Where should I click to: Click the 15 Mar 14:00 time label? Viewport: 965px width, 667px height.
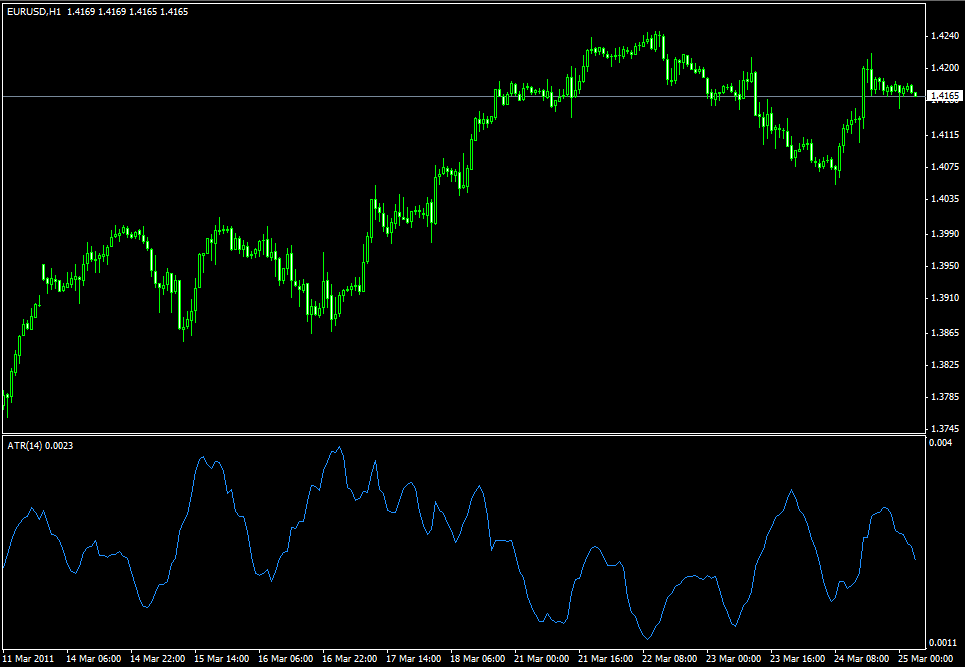tap(222, 658)
